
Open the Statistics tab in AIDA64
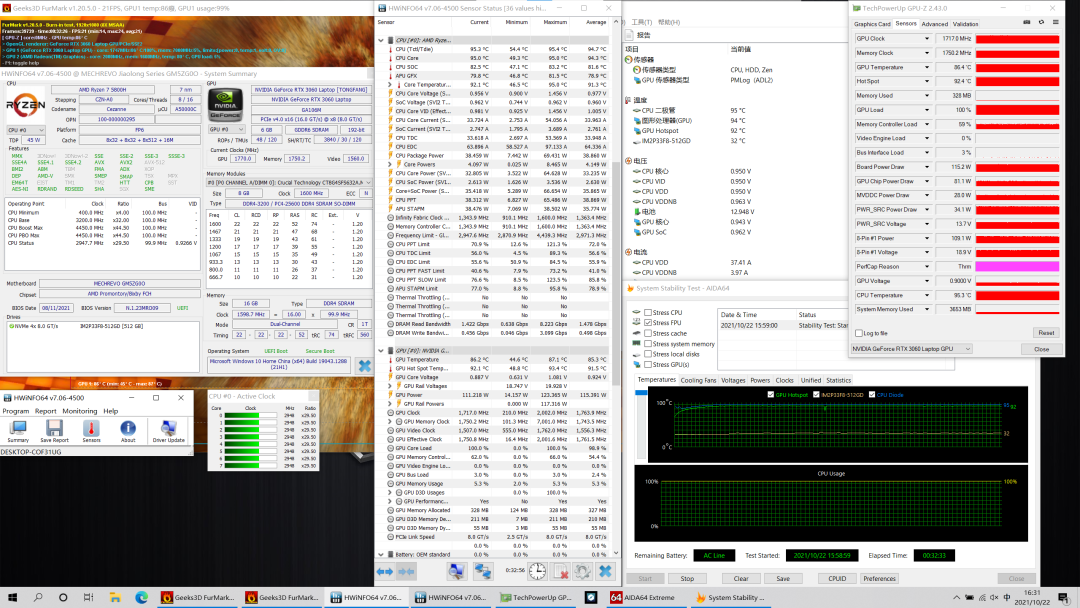838,380
